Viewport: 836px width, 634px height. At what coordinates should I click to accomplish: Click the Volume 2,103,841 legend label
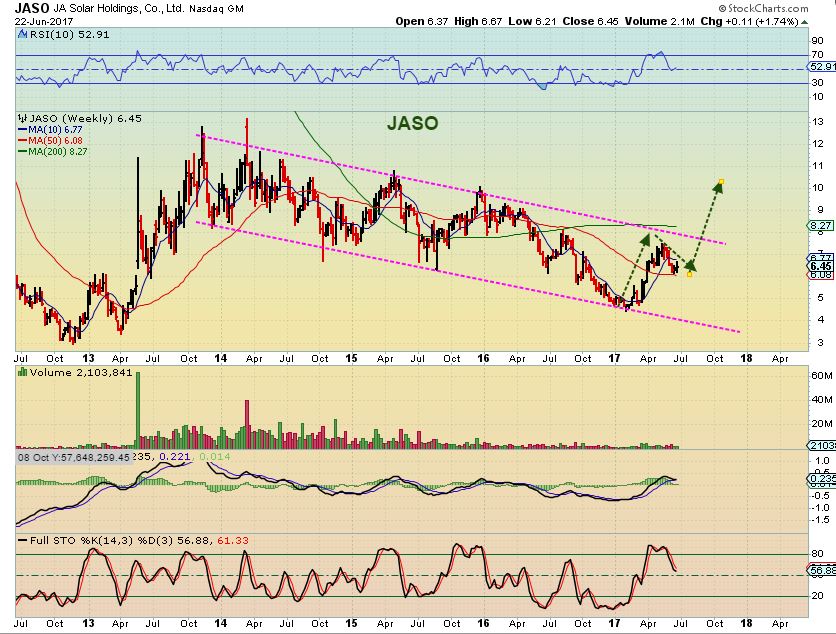click(81, 372)
